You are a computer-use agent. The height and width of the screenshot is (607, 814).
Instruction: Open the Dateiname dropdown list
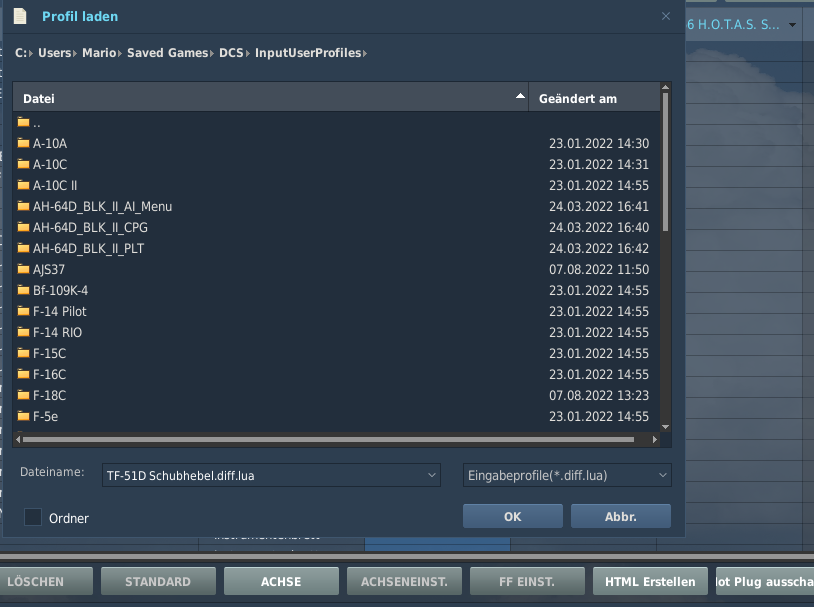(431, 475)
